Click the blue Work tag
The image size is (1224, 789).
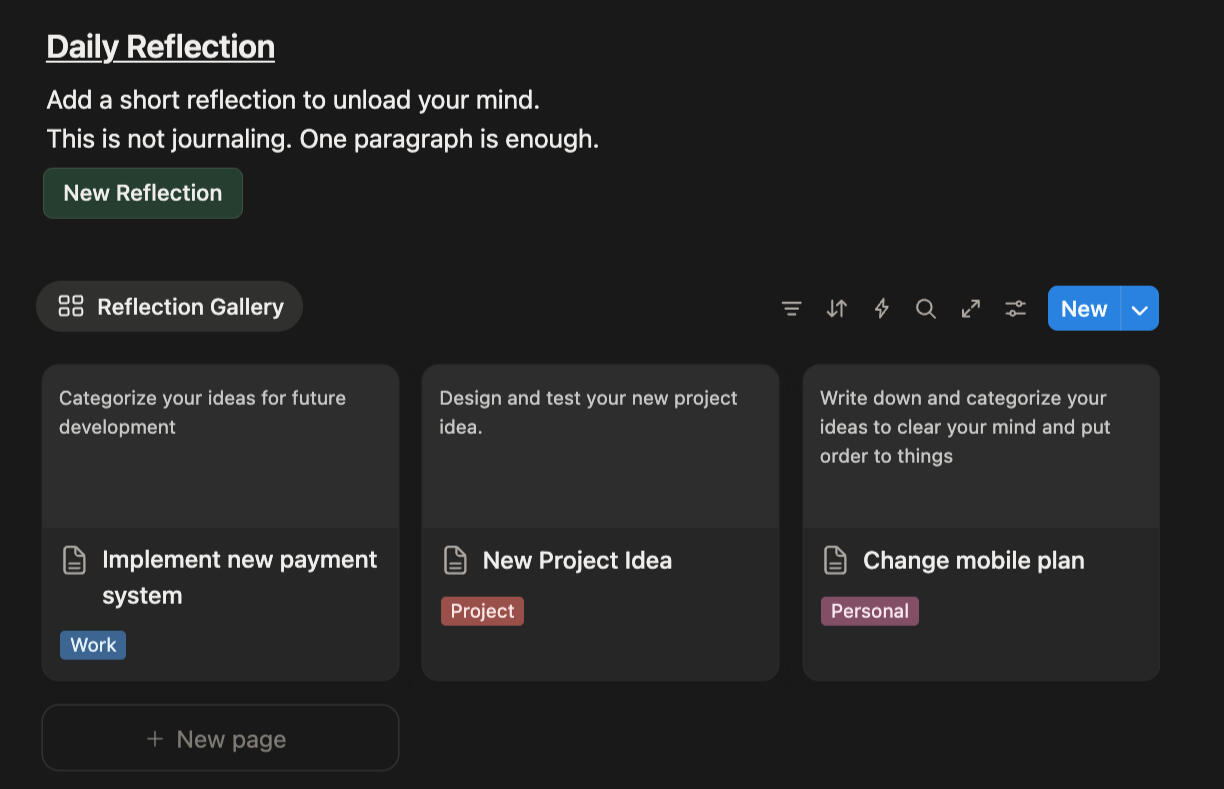pos(93,645)
